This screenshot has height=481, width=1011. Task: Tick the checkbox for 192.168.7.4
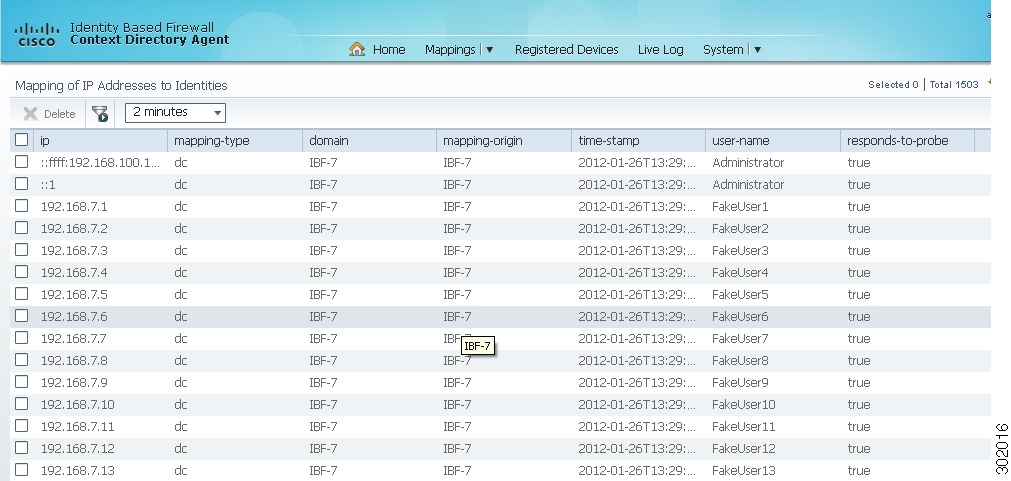click(x=22, y=271)
